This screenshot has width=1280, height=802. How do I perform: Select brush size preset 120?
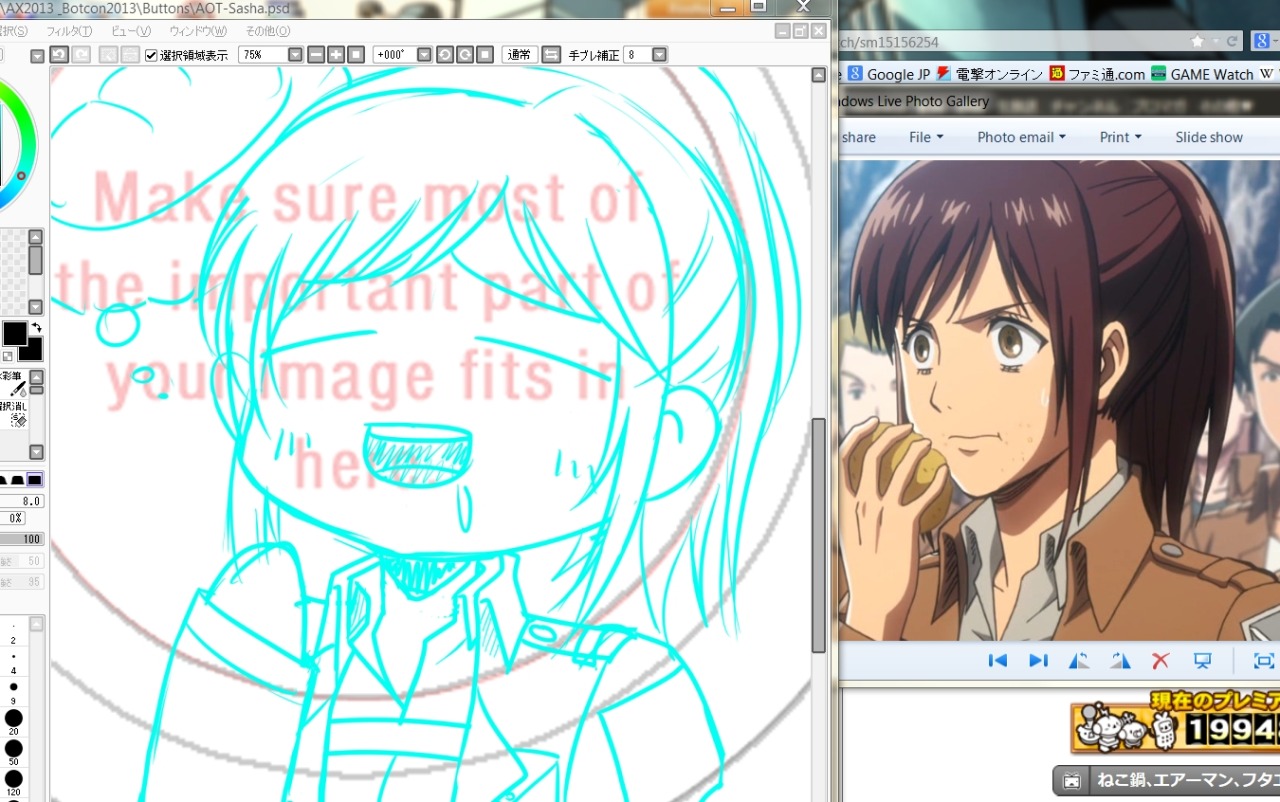click(13, 784)
